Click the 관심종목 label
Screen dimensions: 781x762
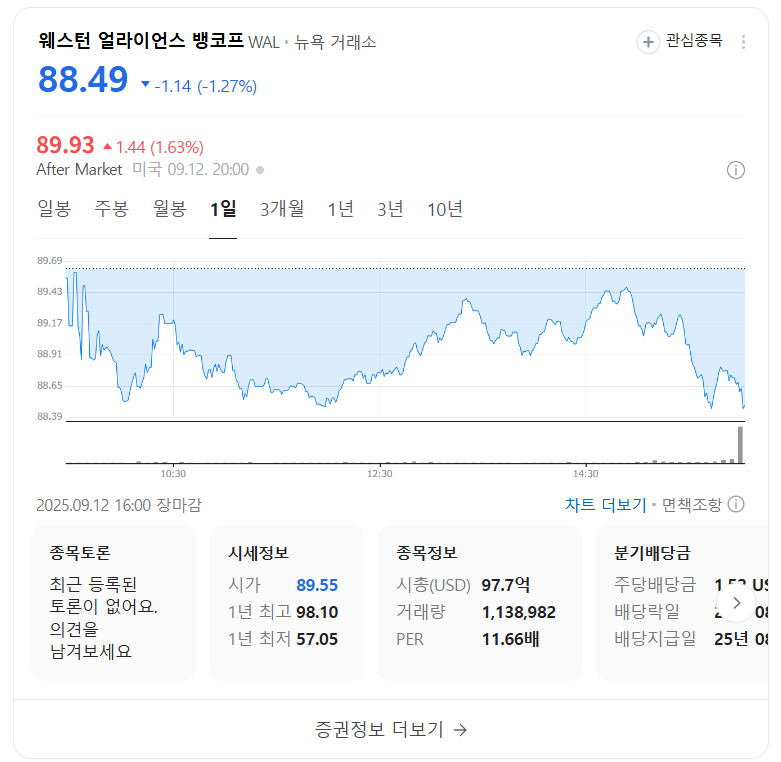point(694,41)
